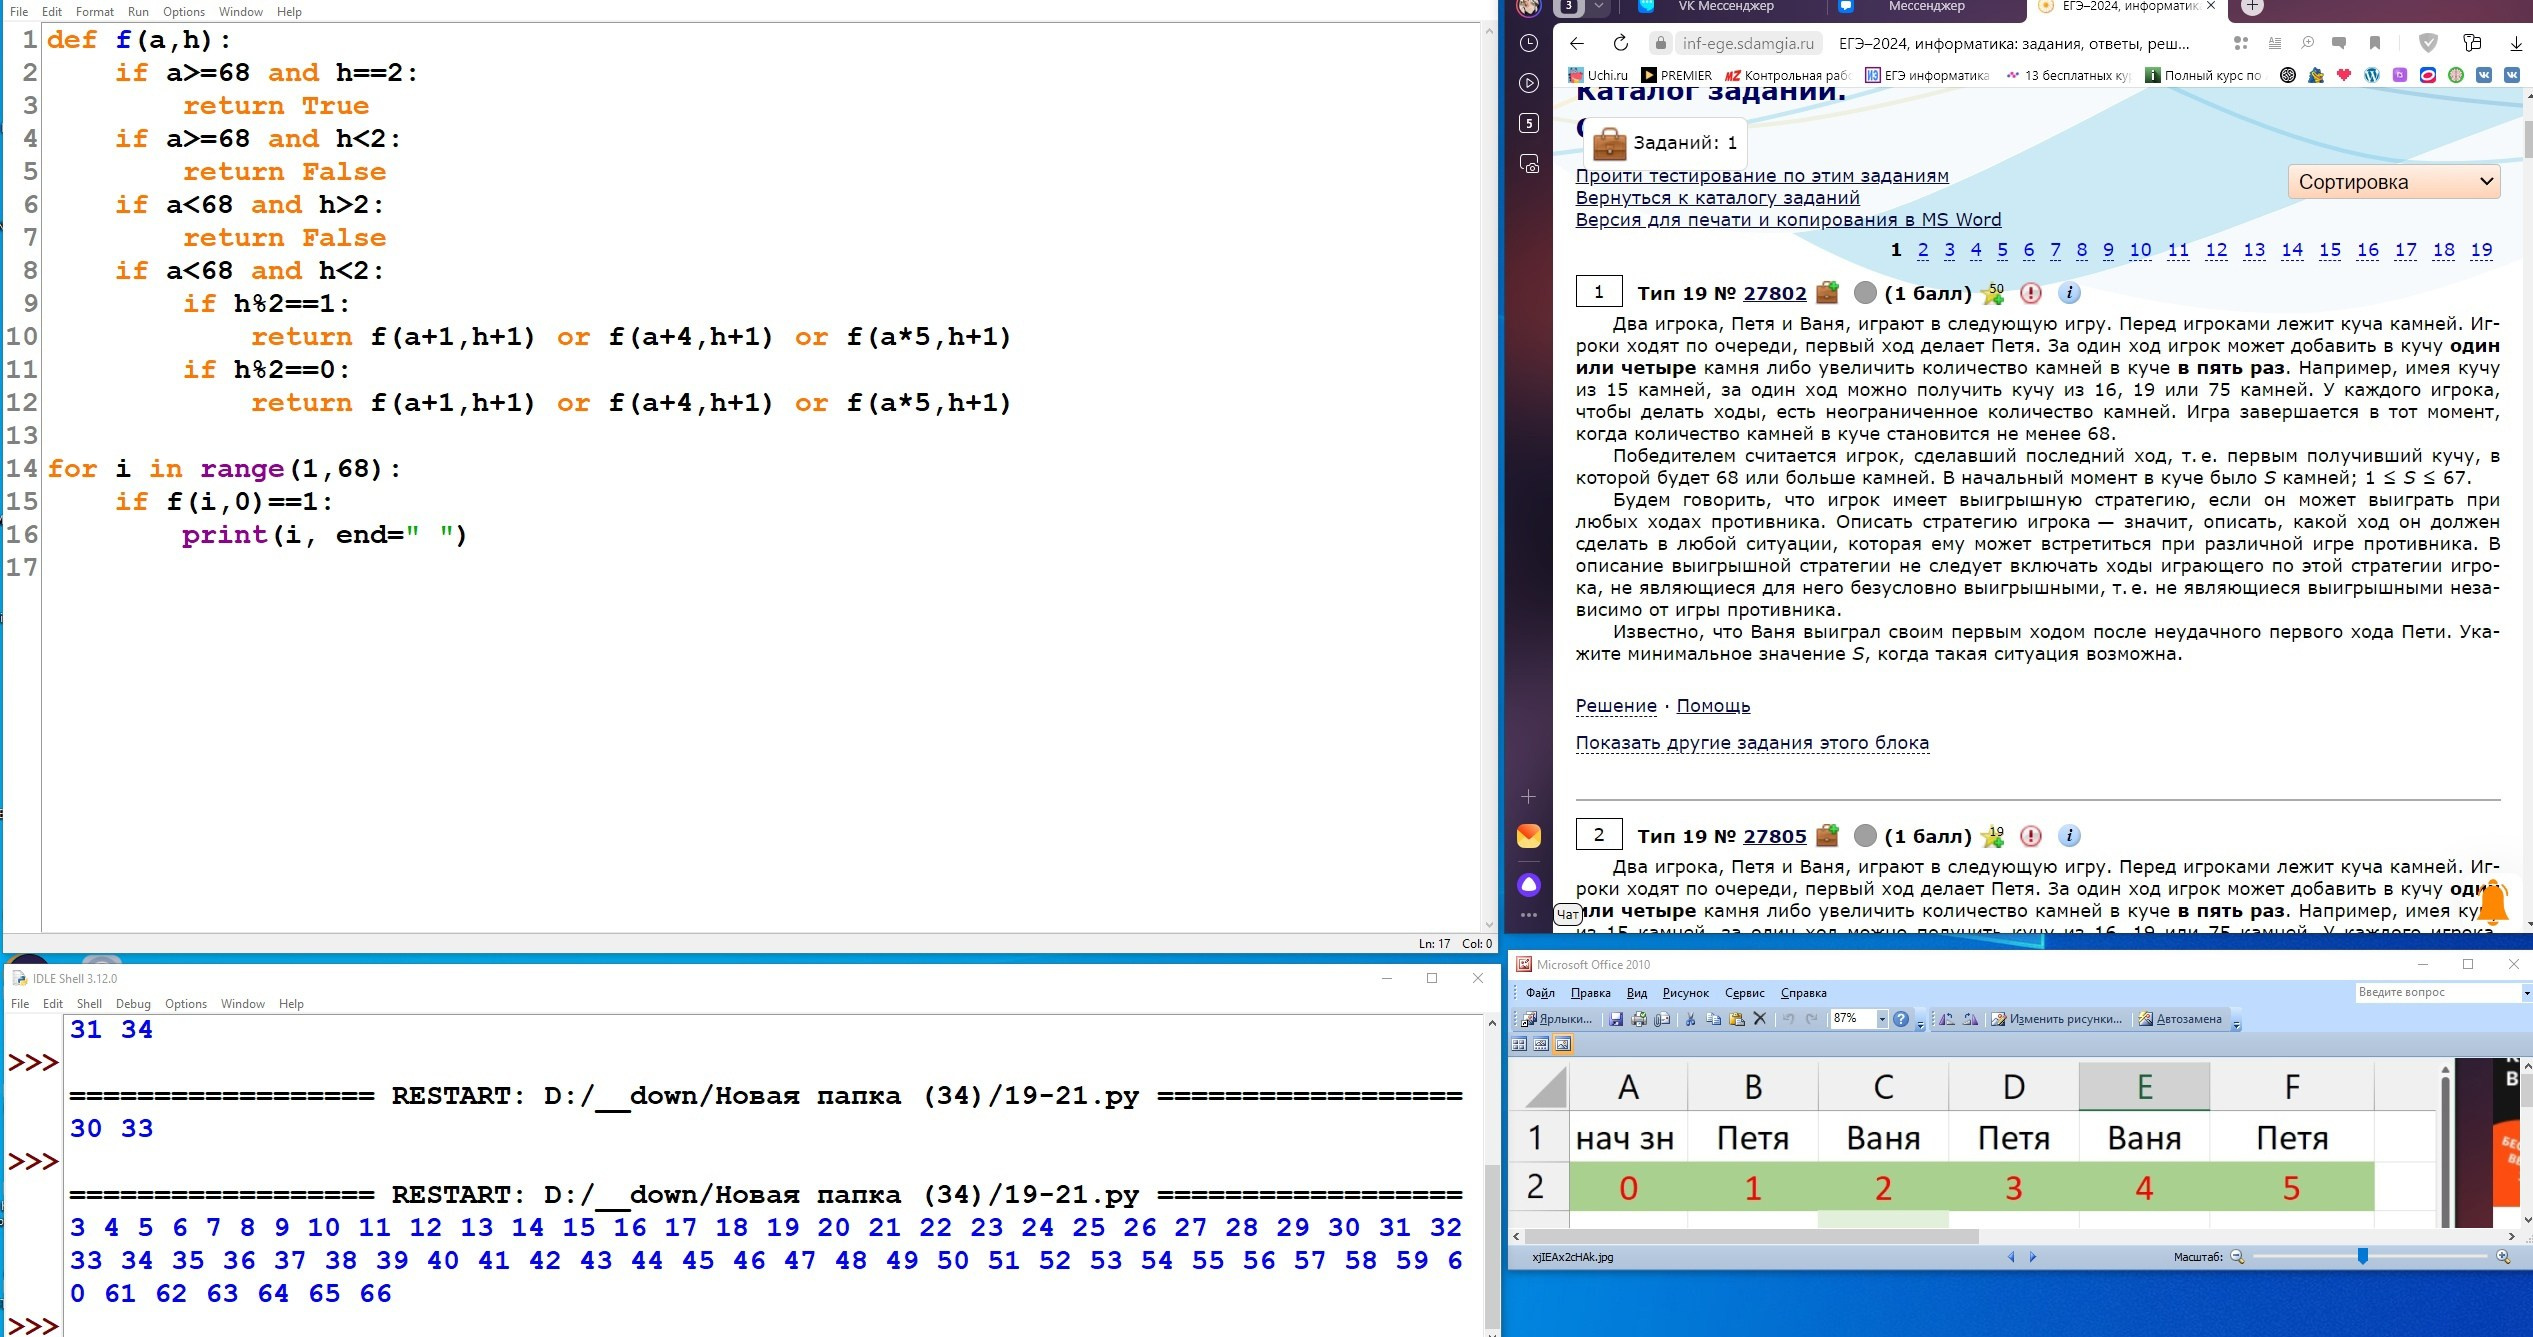Screen dimensions: 2533x1337
Task: Click the rotate left icon
Action: coord(1946,1019)
